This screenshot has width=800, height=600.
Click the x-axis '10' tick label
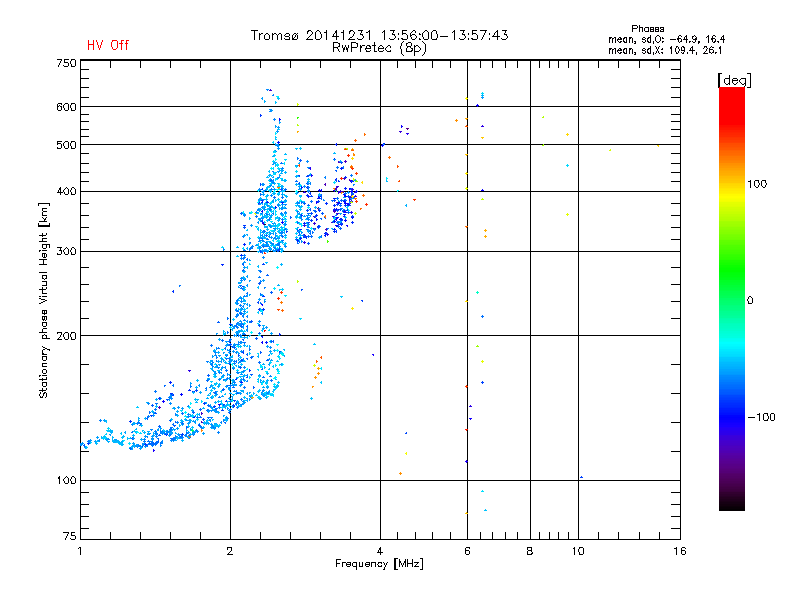(x=578, y=551)
